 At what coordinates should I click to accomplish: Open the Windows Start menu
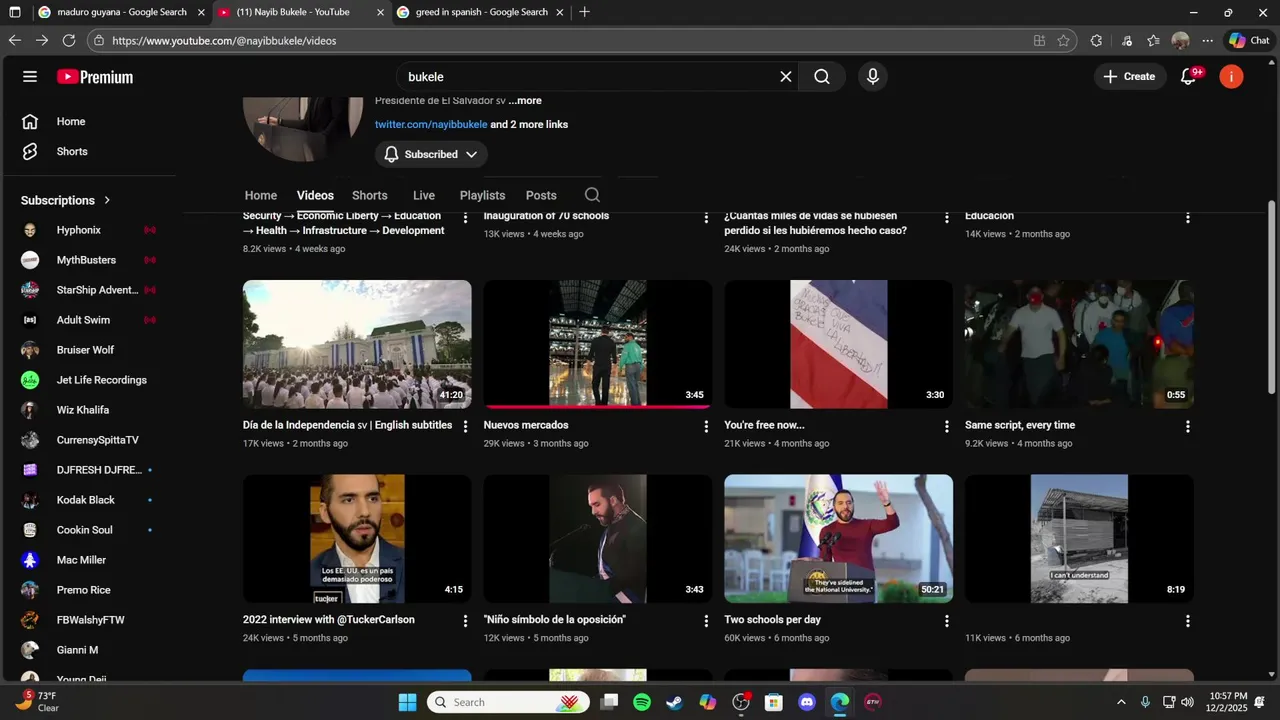point(407,702)
